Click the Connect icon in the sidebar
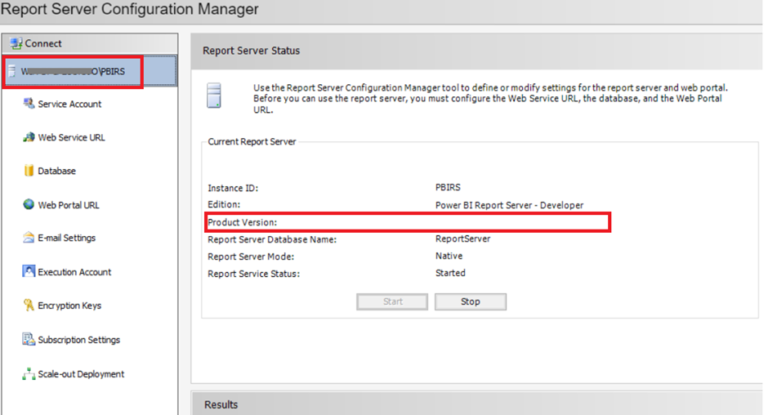 [x=16, y=43]
